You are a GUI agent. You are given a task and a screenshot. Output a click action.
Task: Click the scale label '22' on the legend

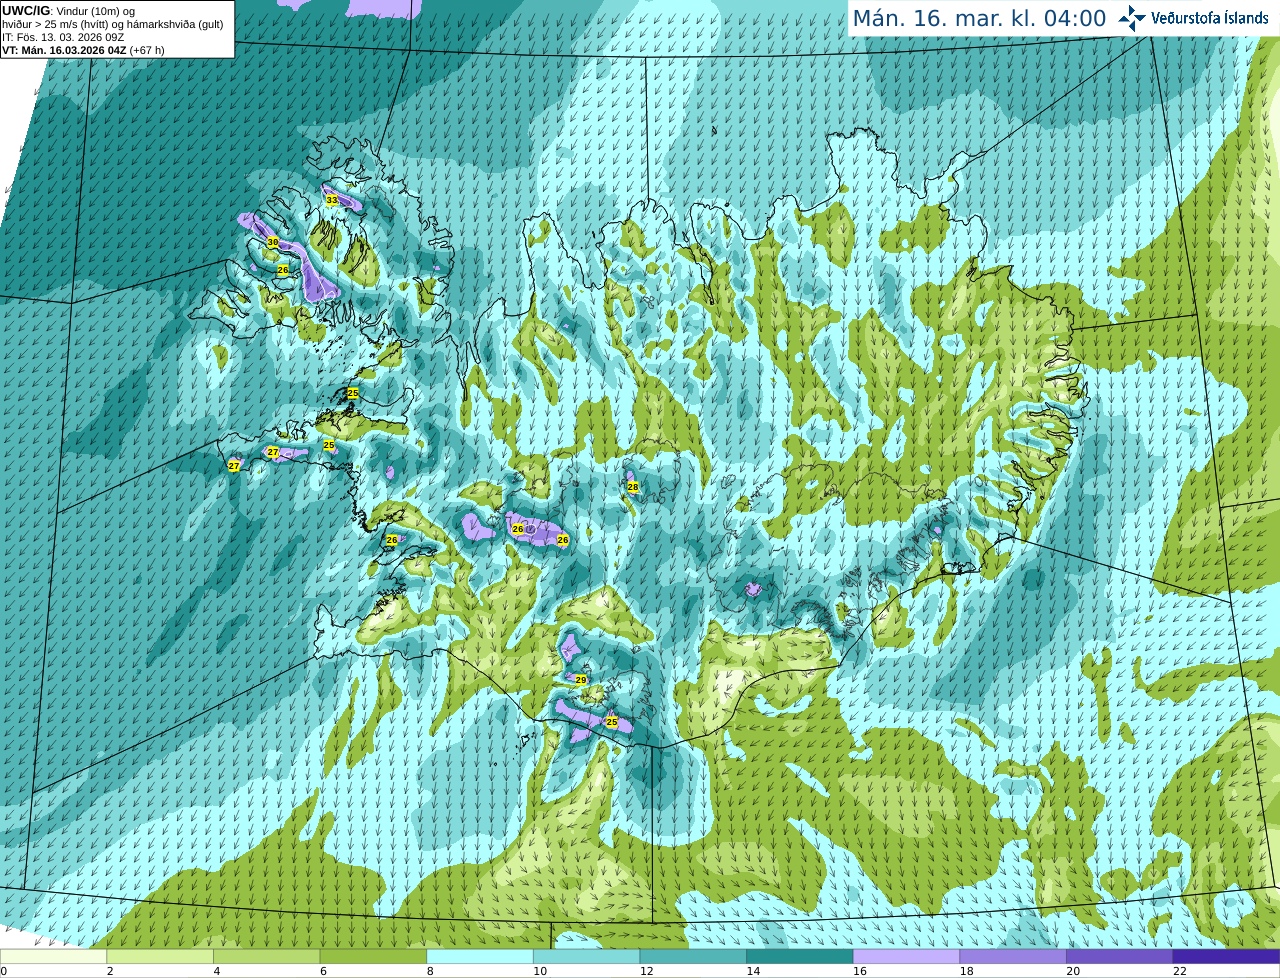click(x=1180, y=971)
